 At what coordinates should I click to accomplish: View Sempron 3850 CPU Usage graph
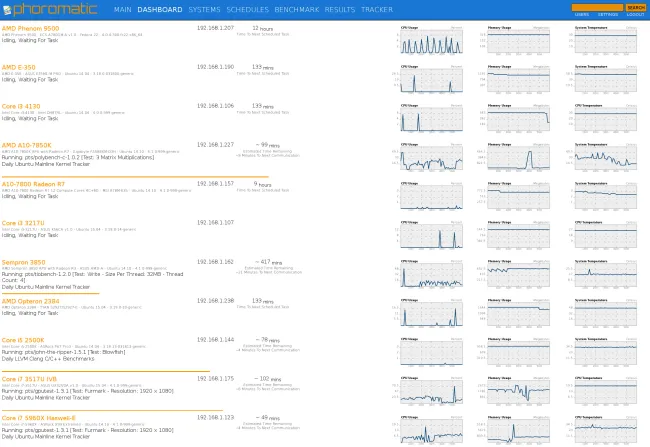(431, 275)
